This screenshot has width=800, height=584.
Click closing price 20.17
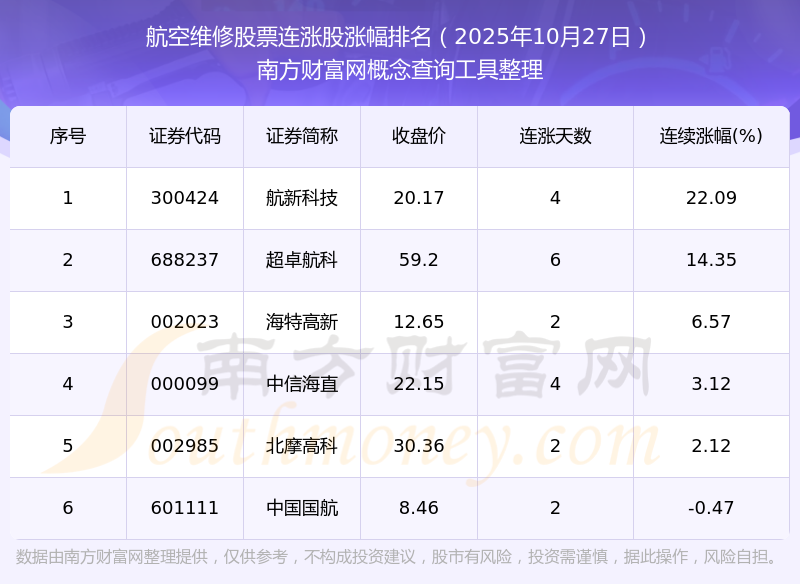[x=418, y=198]
